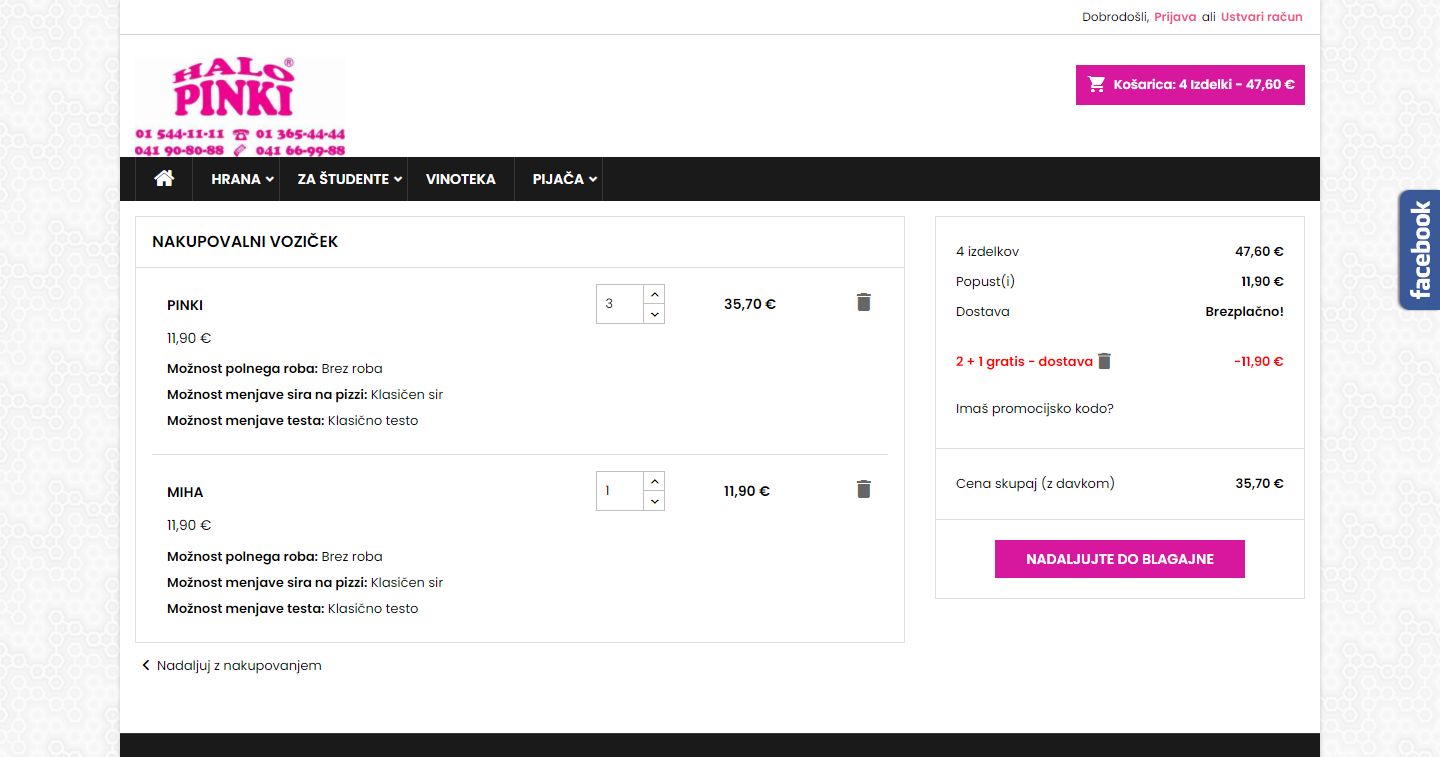Viewport: 1440px width, 757px height.
Task: Click the PINKI quantity input field
Action: (x=619, y=304)
